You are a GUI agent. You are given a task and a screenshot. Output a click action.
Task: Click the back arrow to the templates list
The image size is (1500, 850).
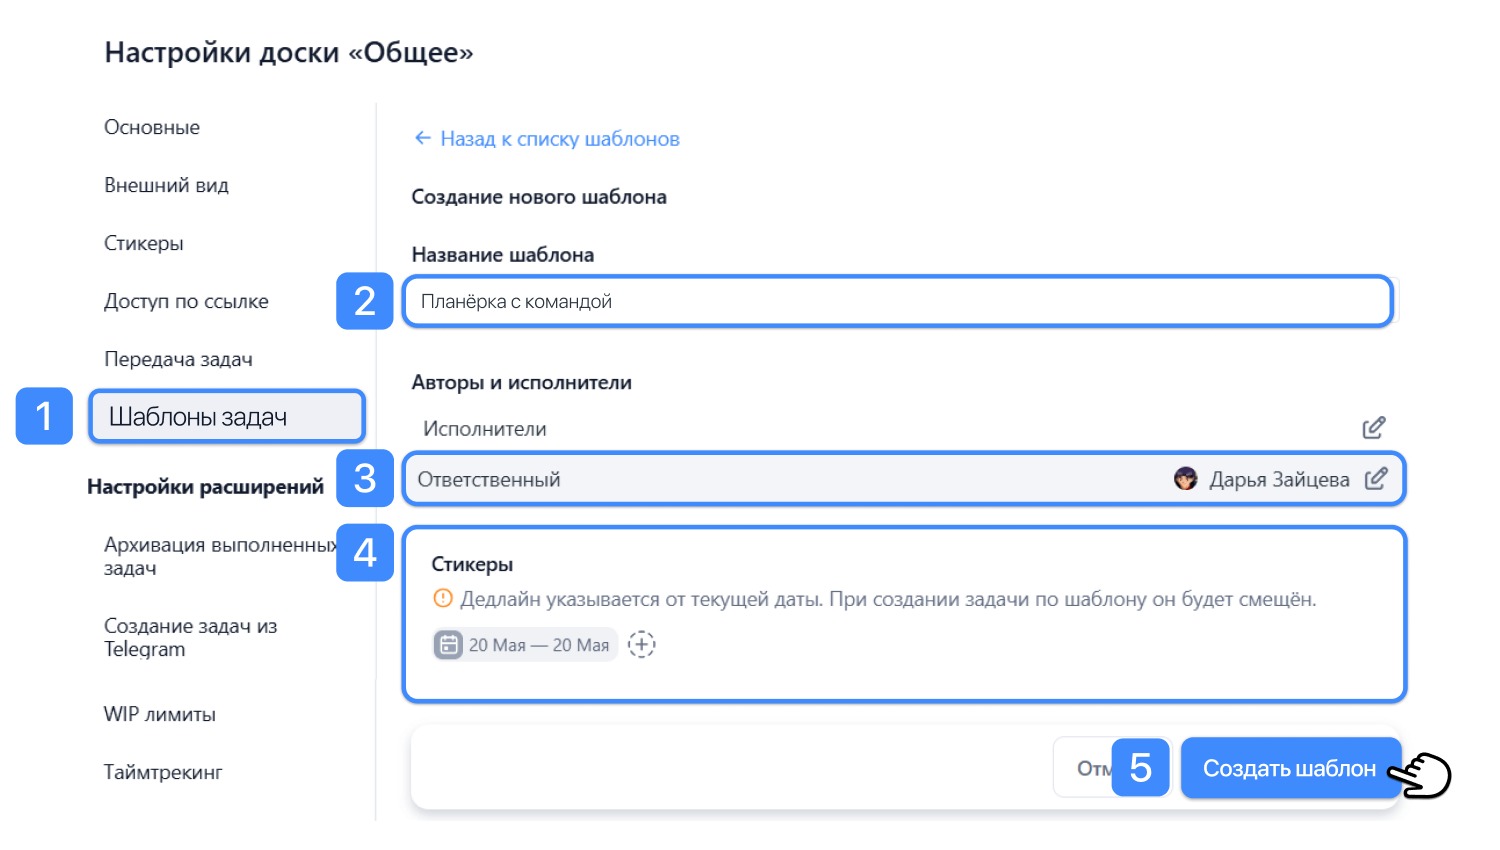423,138
